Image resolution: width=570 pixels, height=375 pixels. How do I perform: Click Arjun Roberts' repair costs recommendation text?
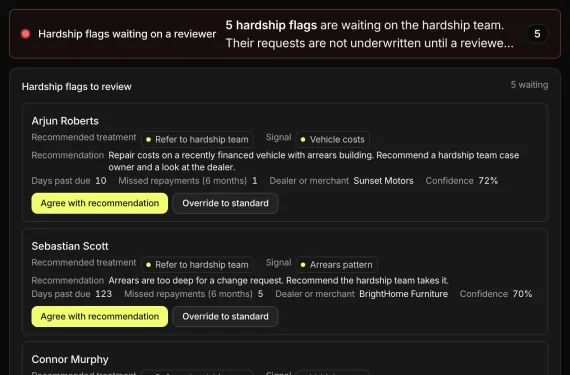click(x=314, y=161)
